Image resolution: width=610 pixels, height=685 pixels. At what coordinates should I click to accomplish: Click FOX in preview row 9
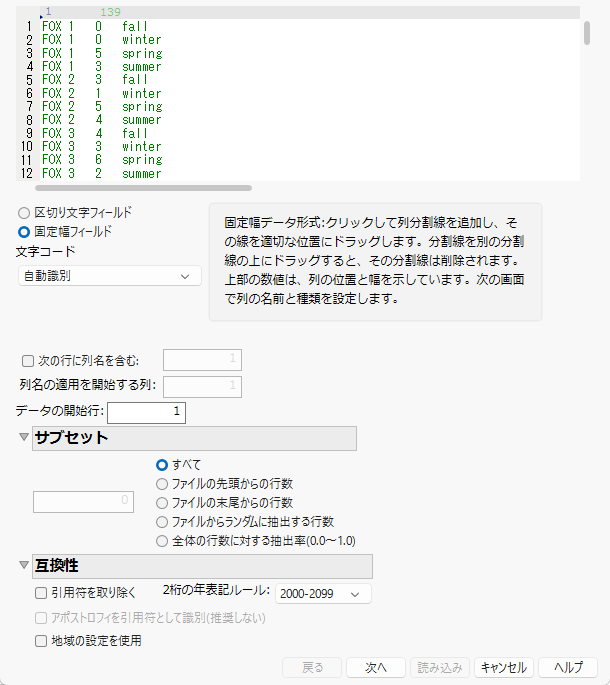point(52,133)
